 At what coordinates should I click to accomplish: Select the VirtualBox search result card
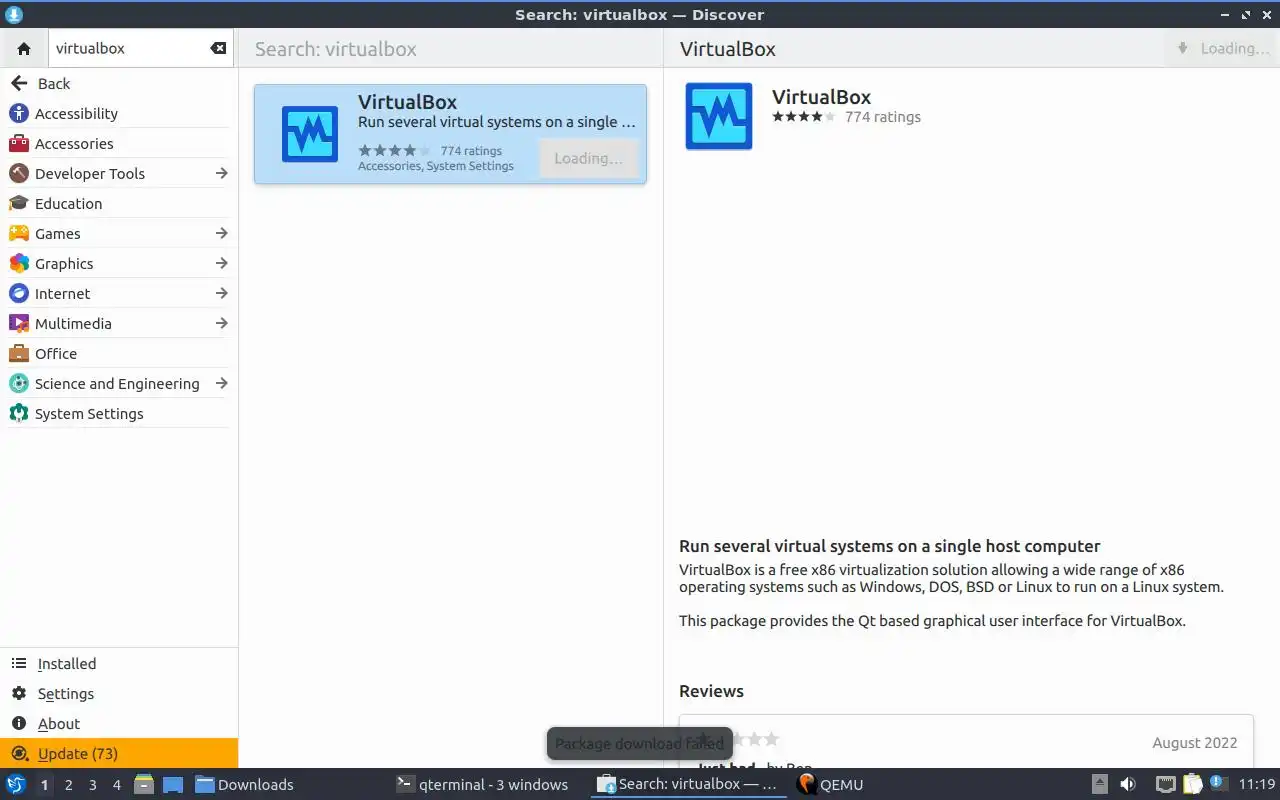450,134
